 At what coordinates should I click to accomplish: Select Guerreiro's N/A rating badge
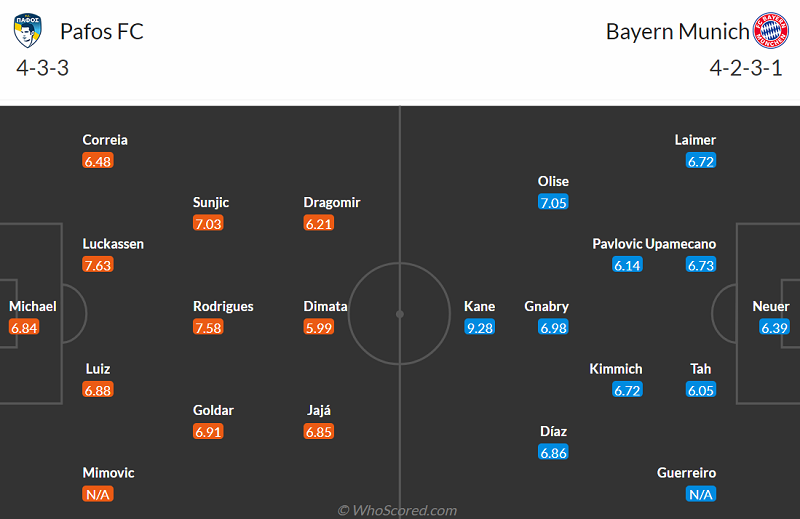click(701, 494)
